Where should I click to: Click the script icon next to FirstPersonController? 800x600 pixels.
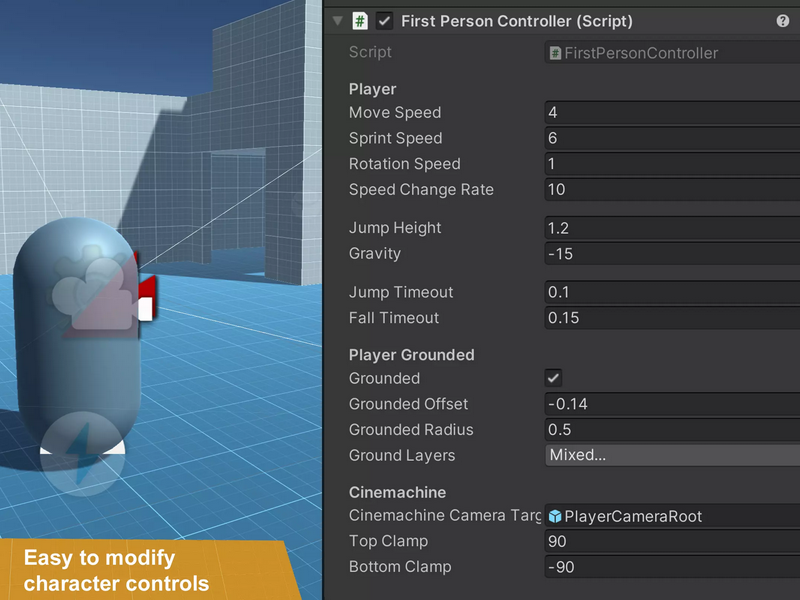555,53
